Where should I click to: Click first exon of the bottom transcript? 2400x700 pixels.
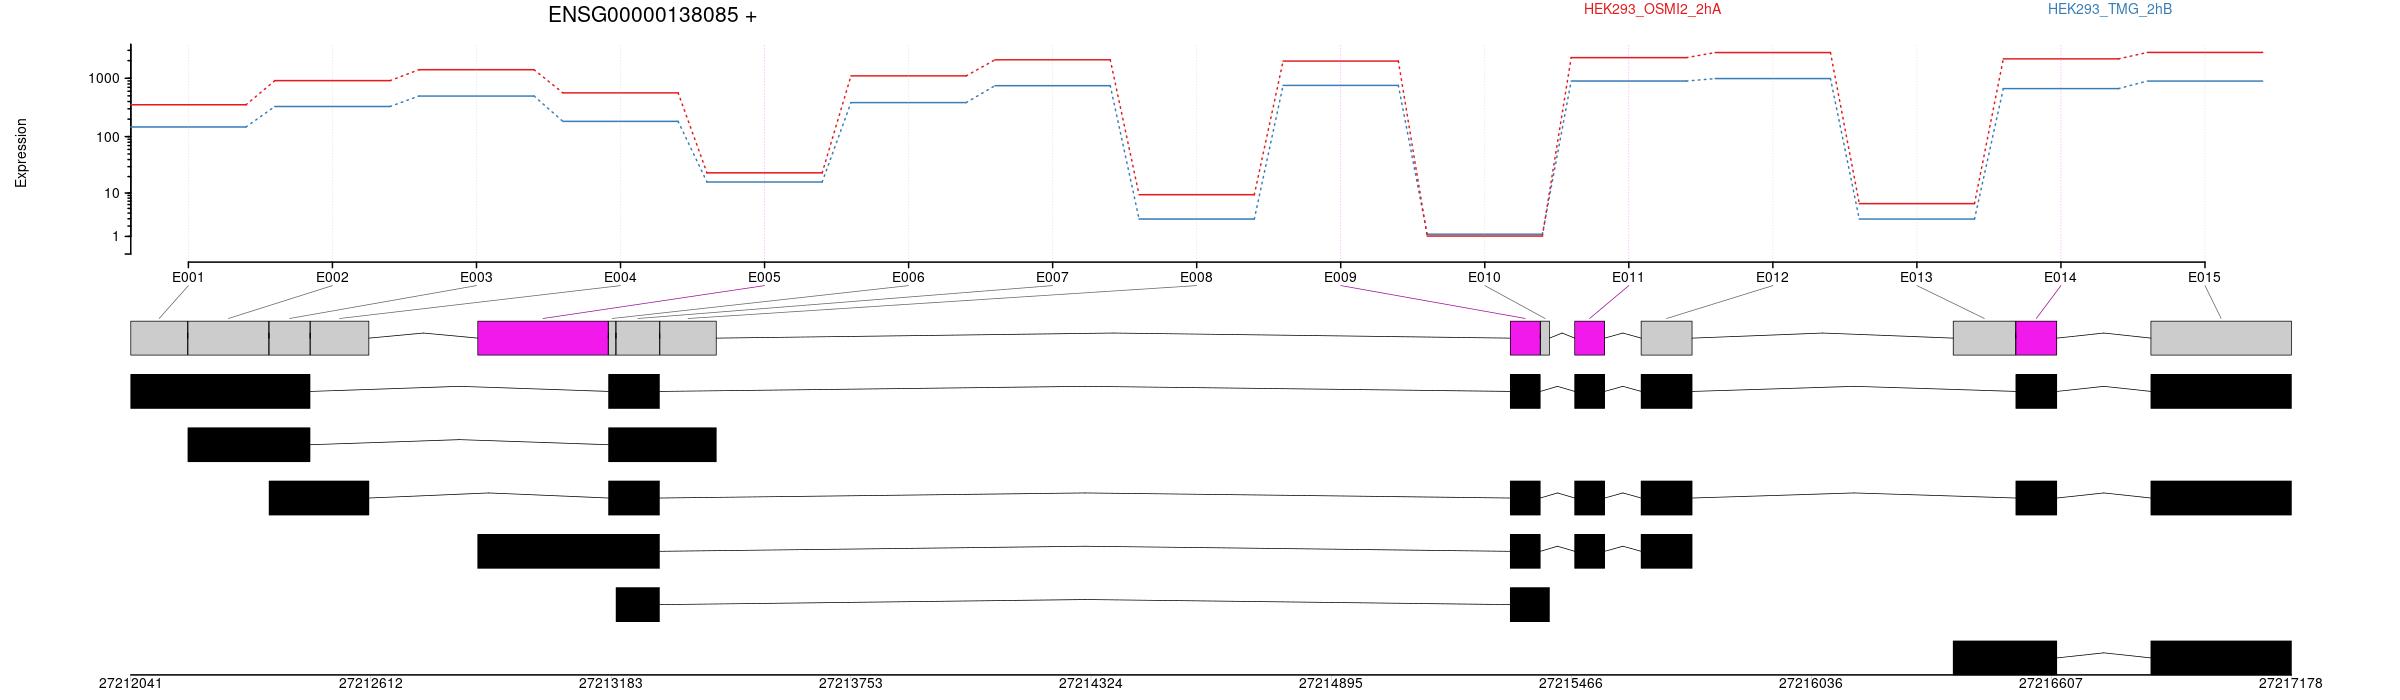click(2005, 658)
